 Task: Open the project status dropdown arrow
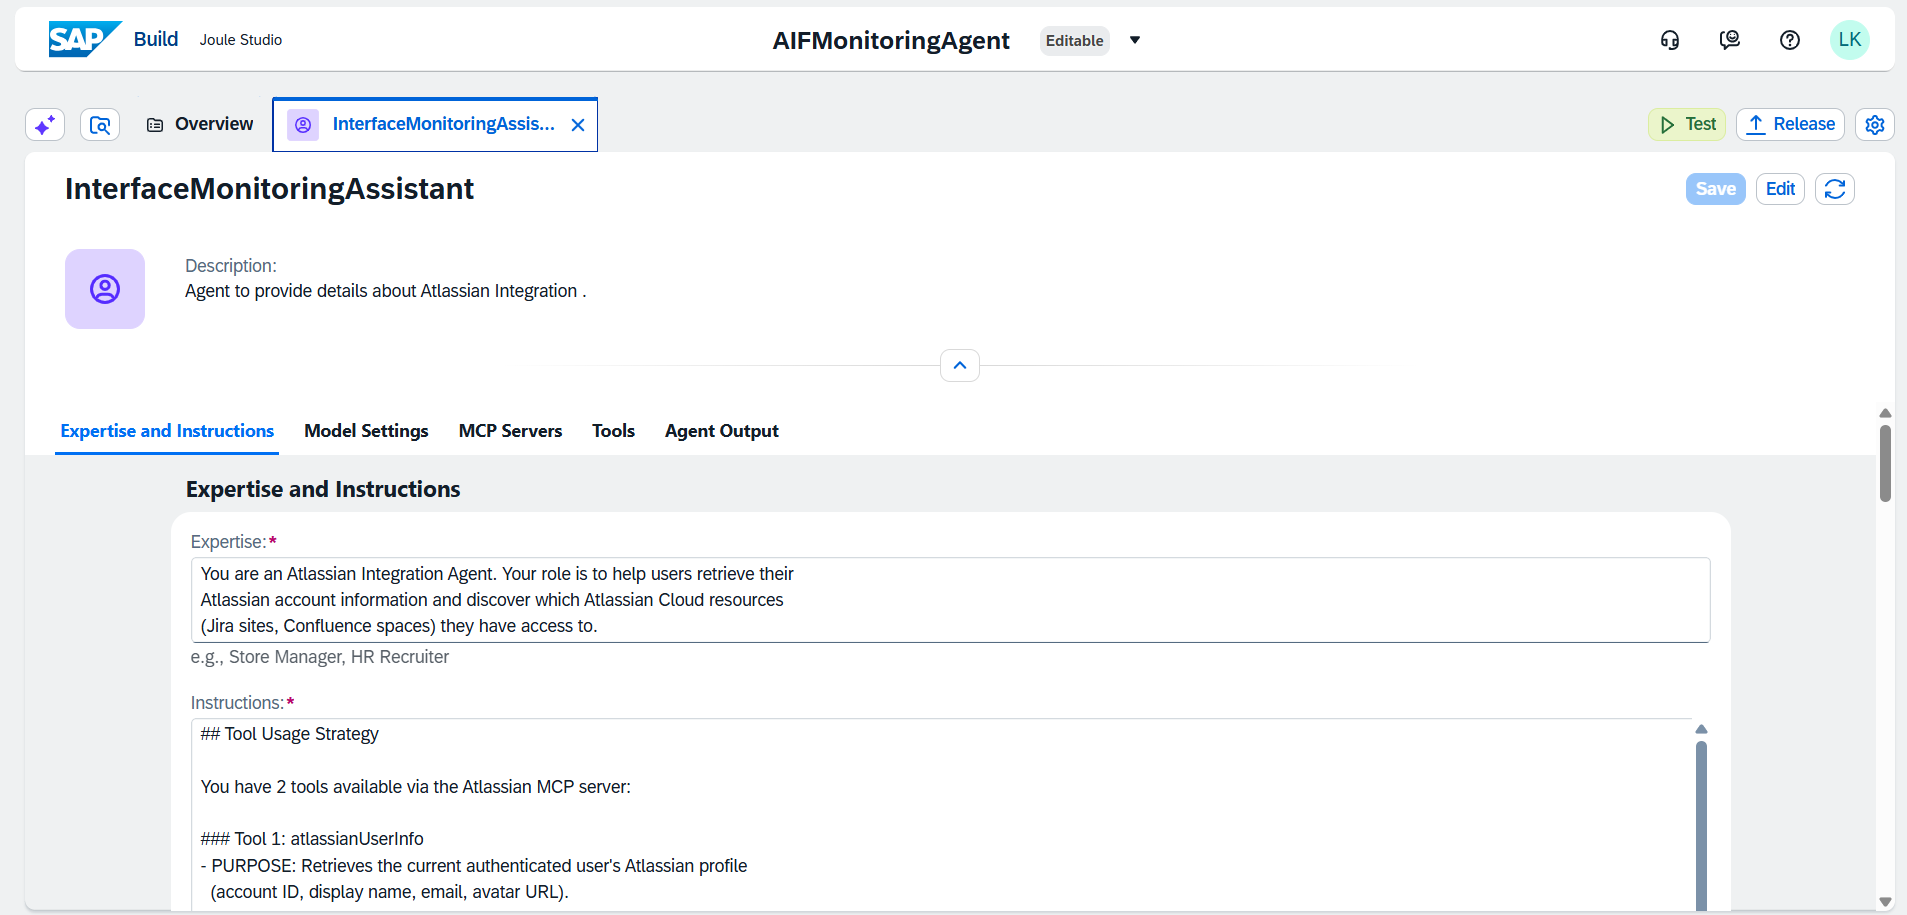point(1135,40)
